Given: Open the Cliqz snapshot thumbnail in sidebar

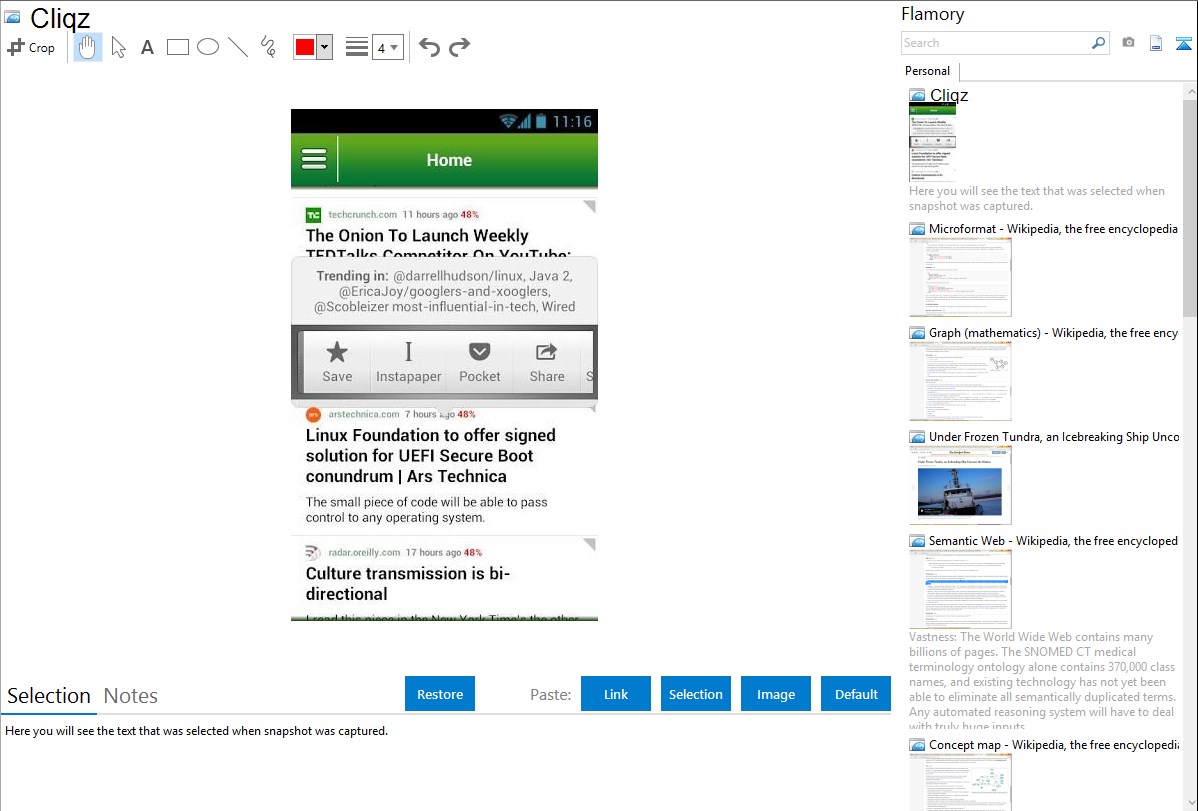Looking at the screenshot, I should 932,142.
